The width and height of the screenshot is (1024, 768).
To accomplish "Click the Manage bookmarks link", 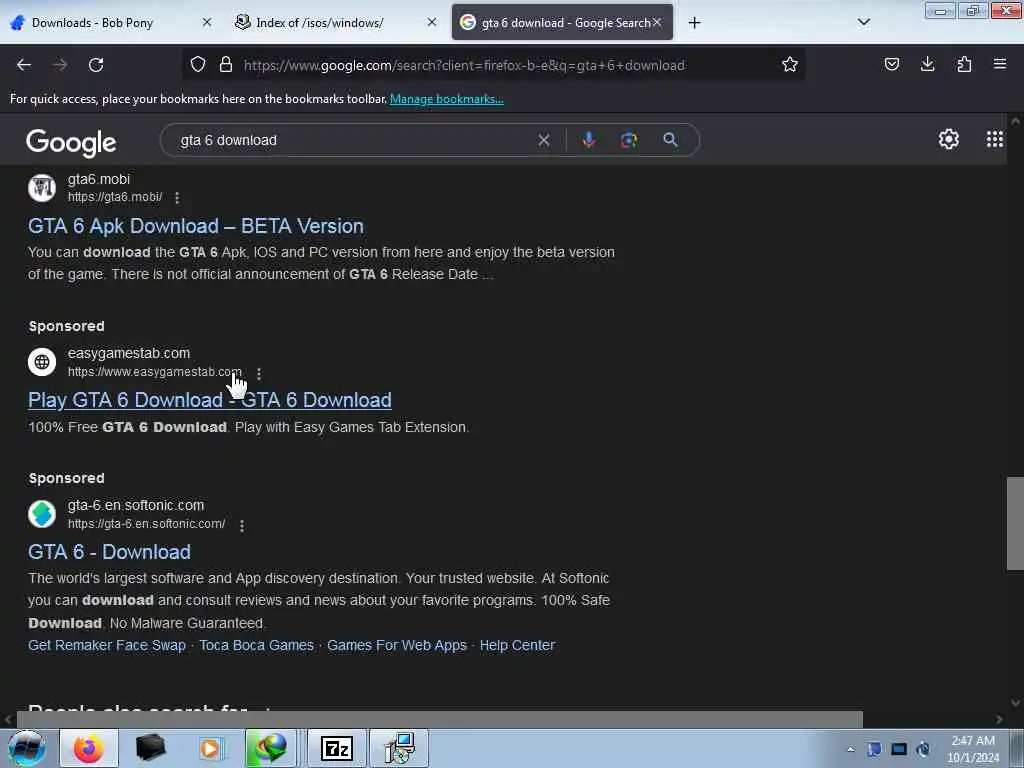I will pos(447,99).
